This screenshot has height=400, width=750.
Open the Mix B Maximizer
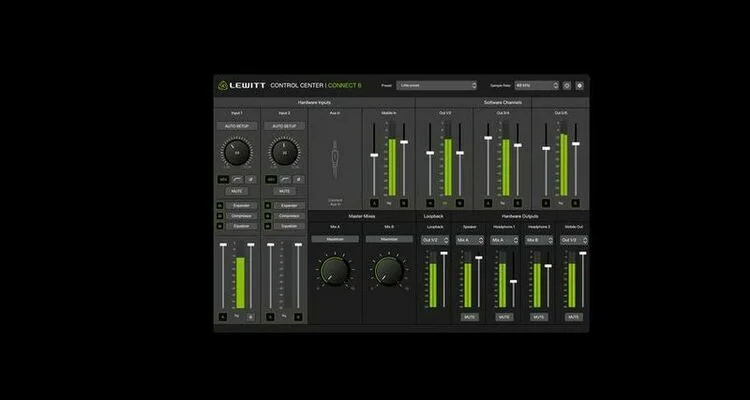pyautogui.click(x=389, y=239)
